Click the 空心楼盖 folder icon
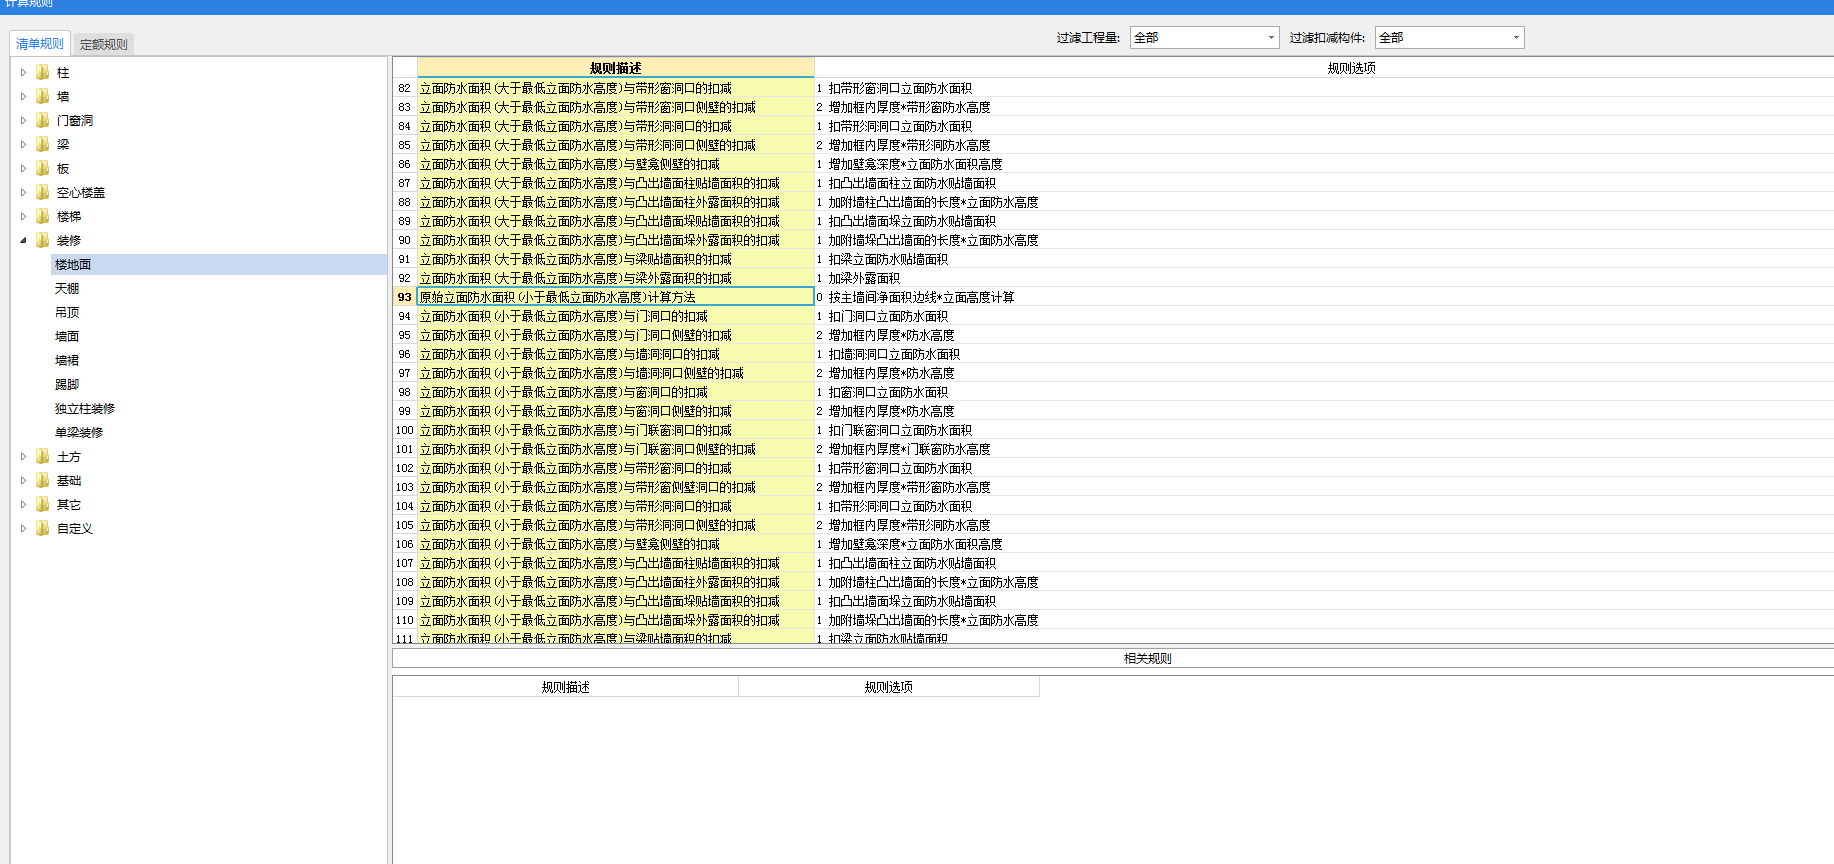The image size is (1834, 864). tap(43, 192)
